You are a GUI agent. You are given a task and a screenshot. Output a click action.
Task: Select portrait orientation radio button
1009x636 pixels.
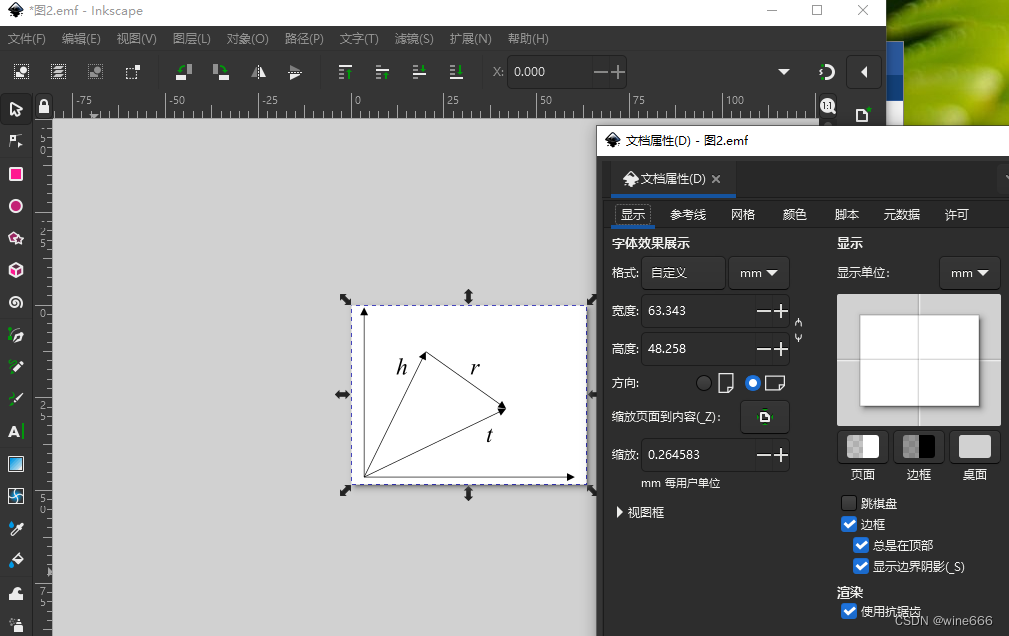[x=704, y=383]
